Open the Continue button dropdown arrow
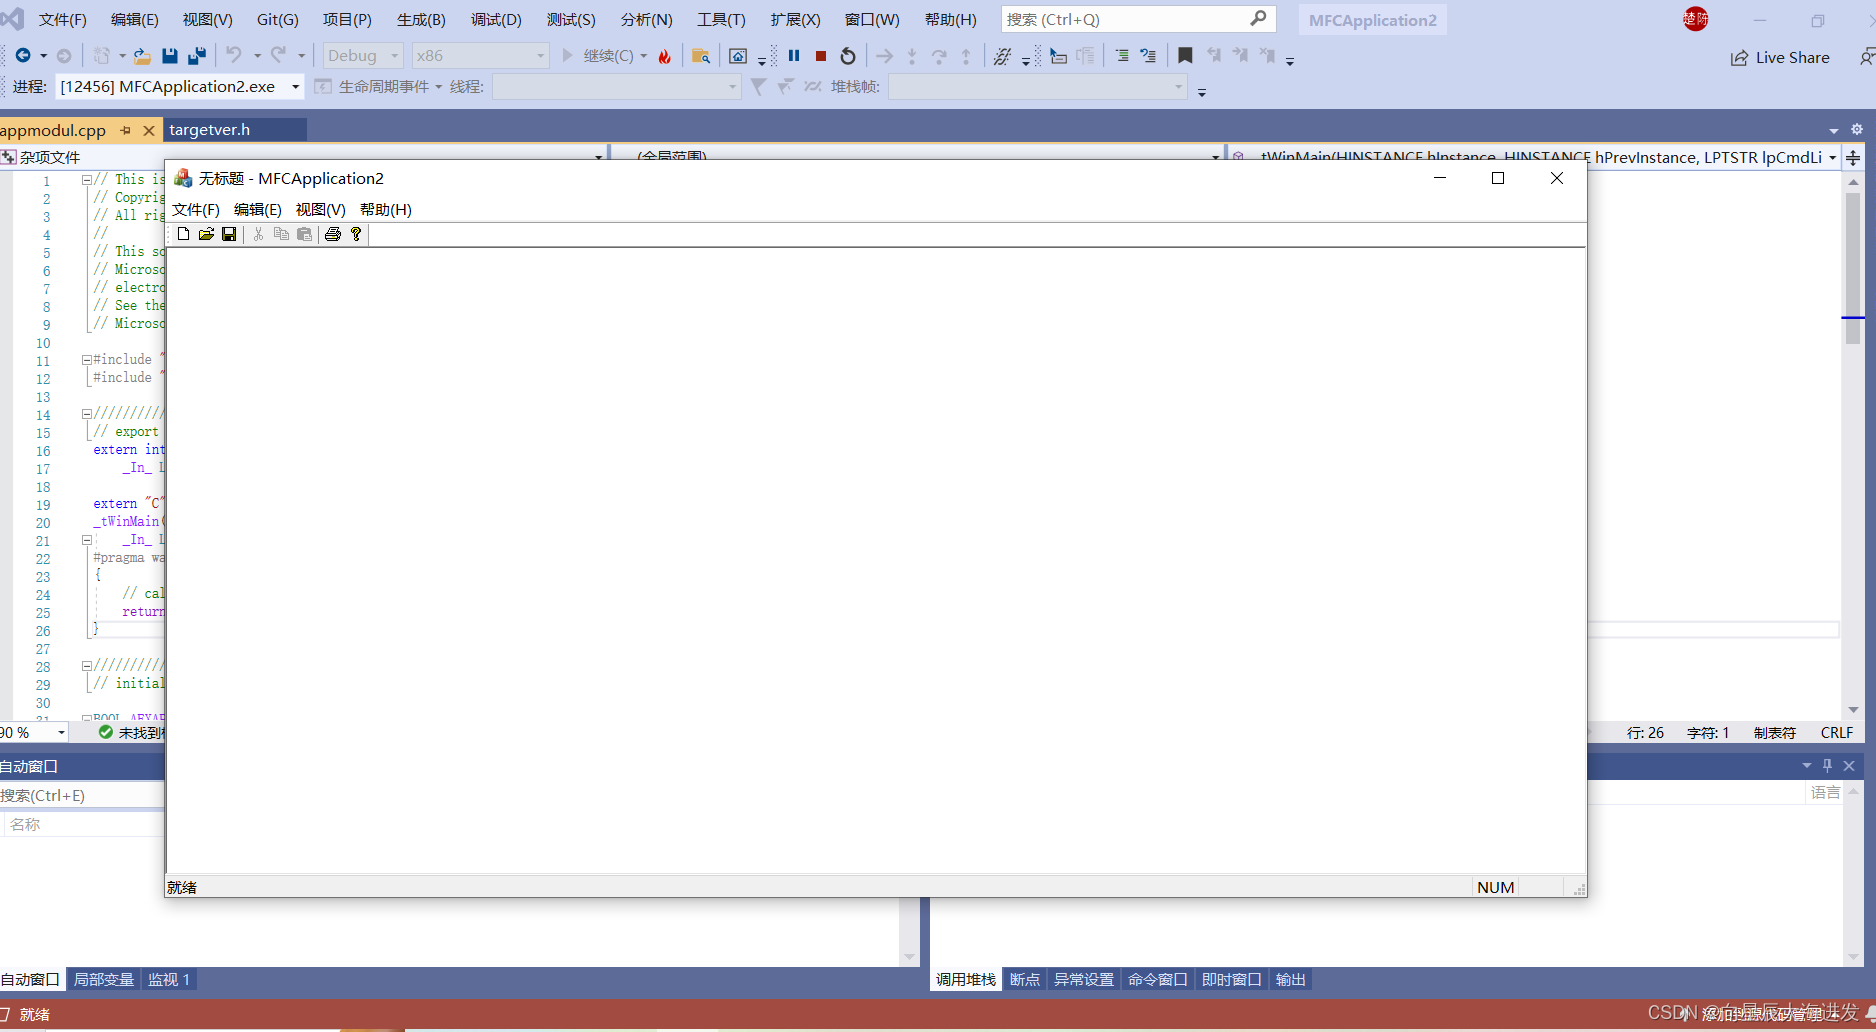The height and width of the screenshot is (1032, 1876). pyautogui.click(x=644, y=56)
